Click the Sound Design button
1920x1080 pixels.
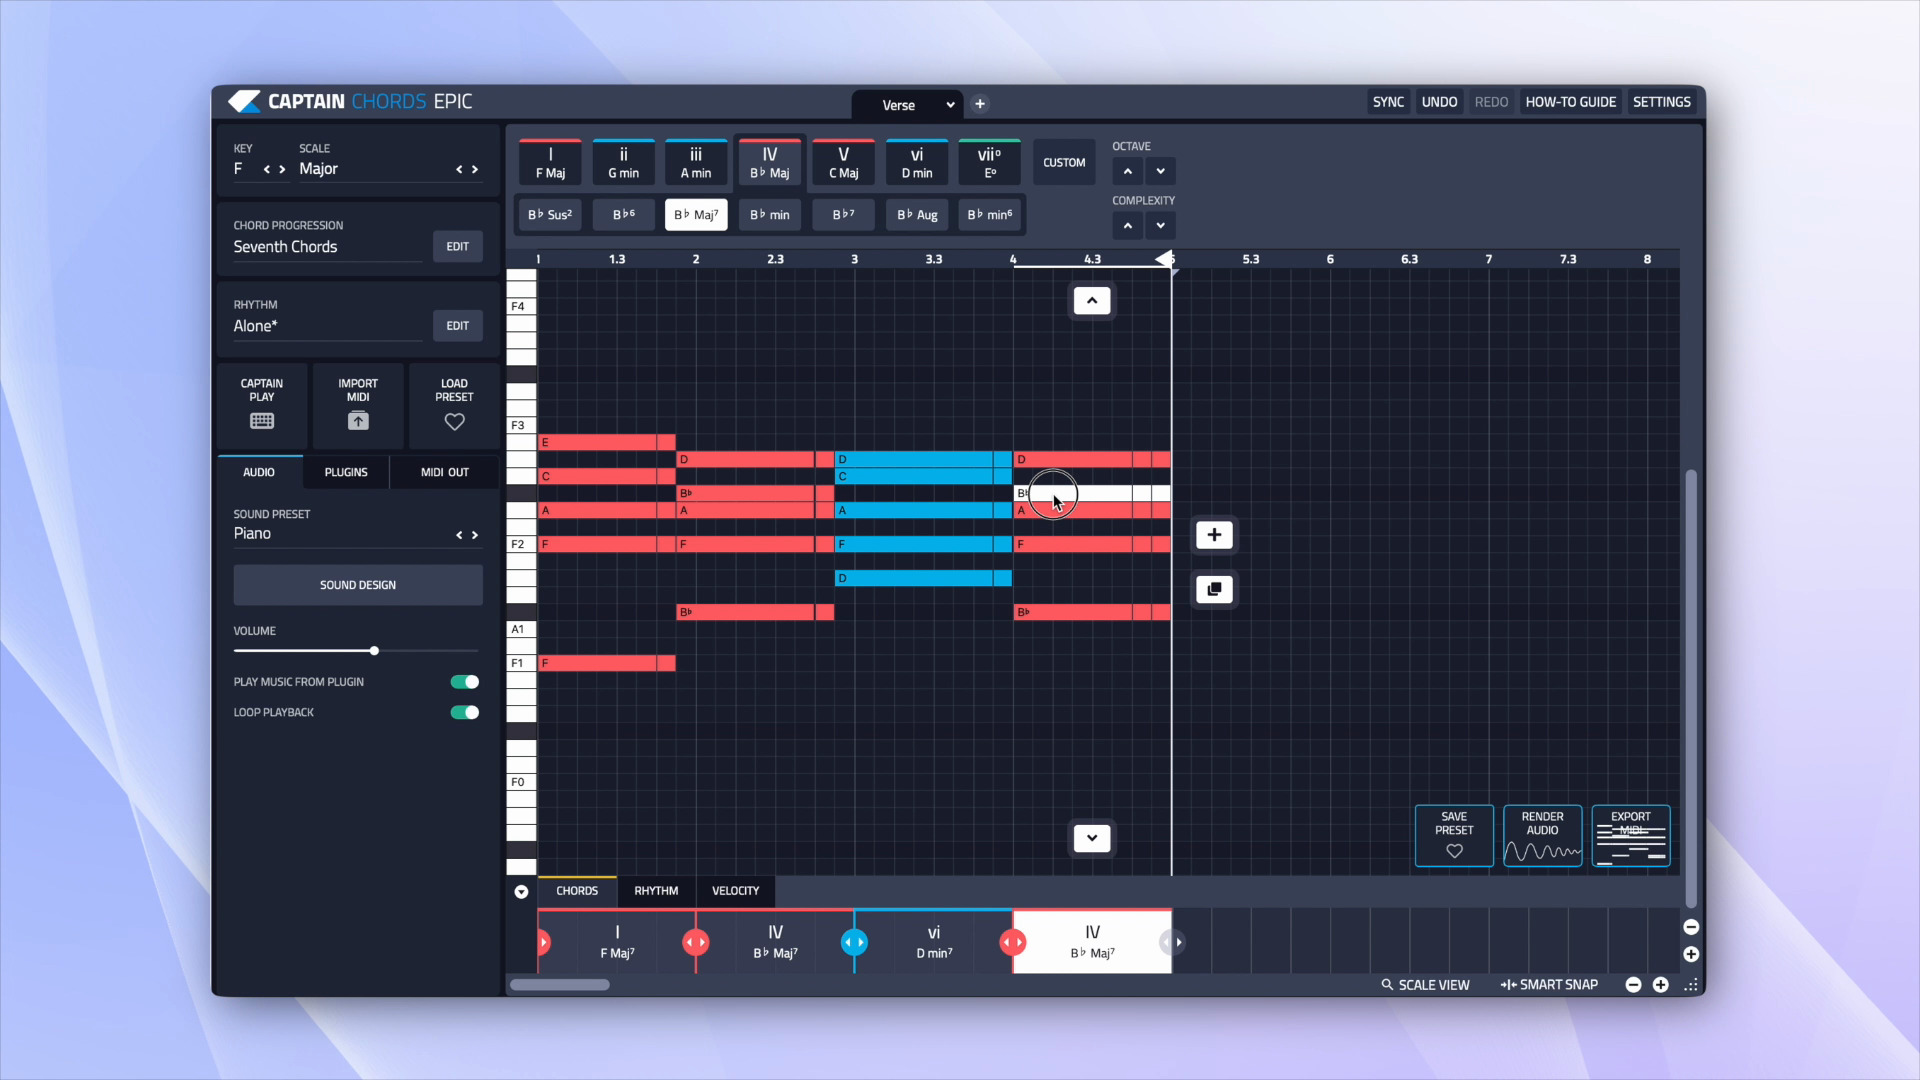pos(358,585)
